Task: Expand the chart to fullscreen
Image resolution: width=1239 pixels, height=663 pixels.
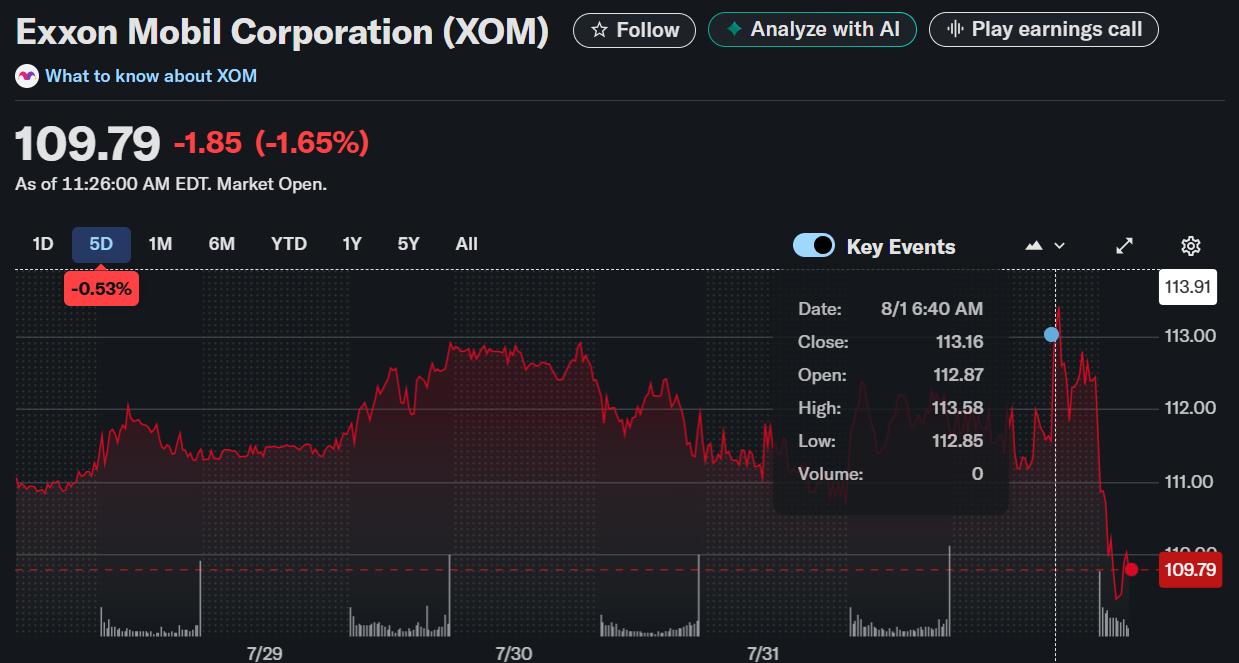Action: point(1124,245)
